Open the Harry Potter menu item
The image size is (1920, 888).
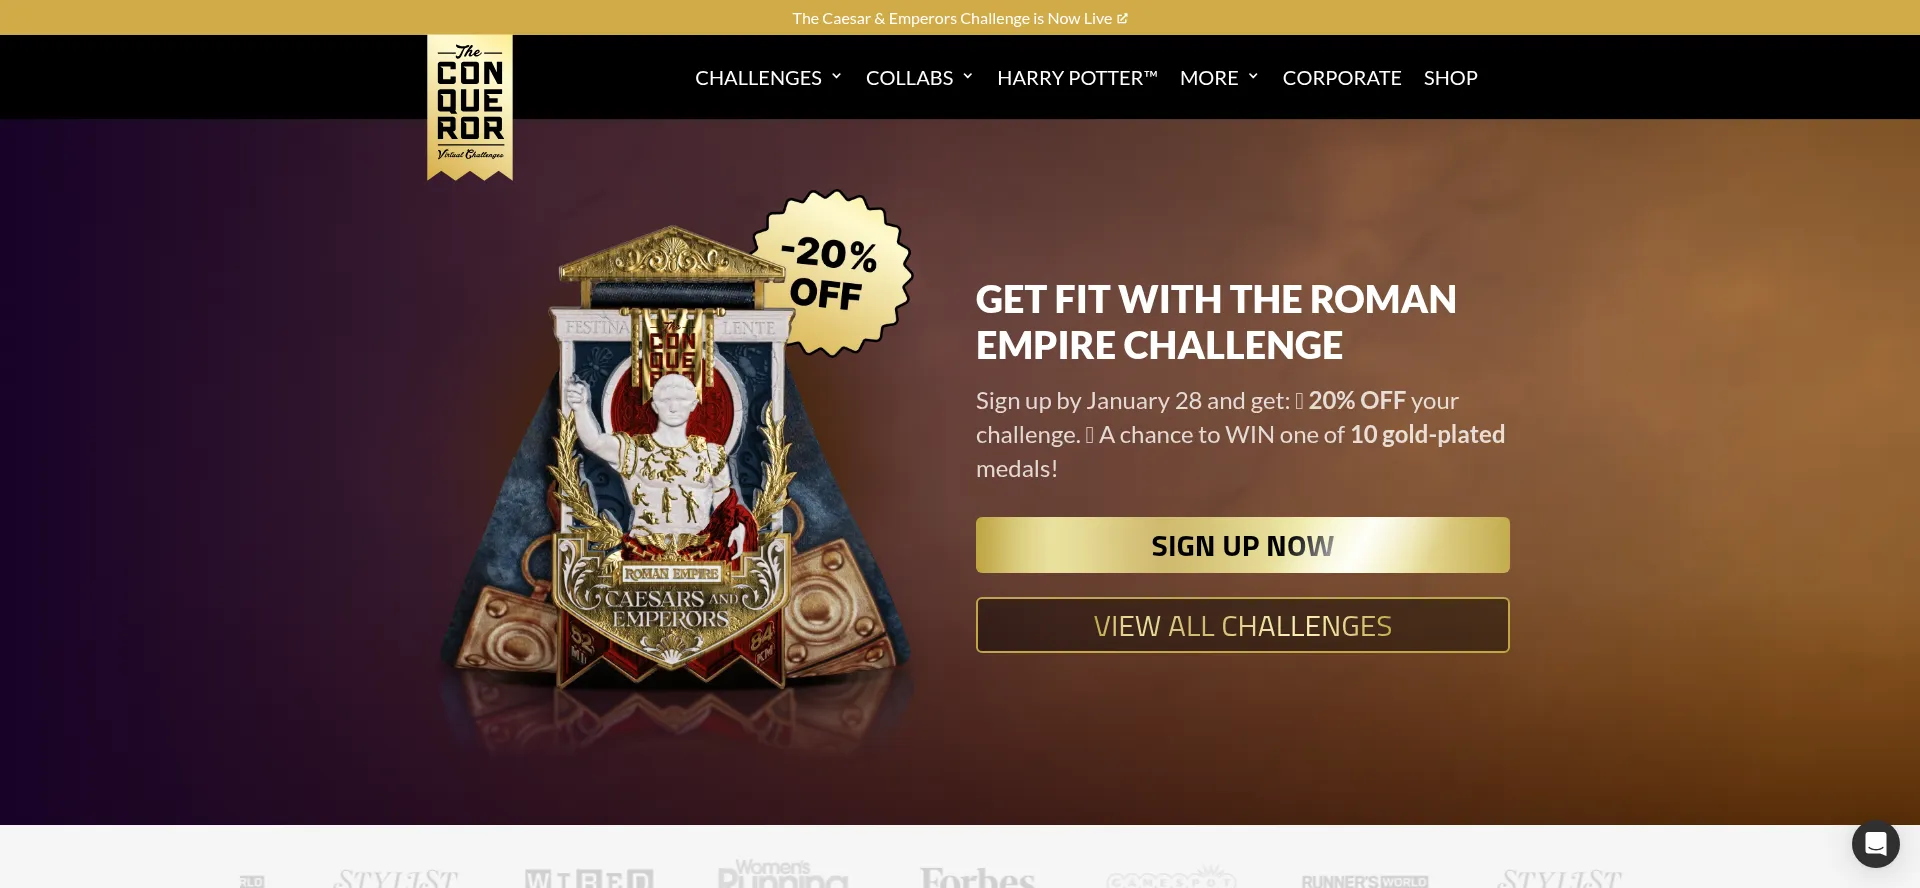pos(1077,78)
